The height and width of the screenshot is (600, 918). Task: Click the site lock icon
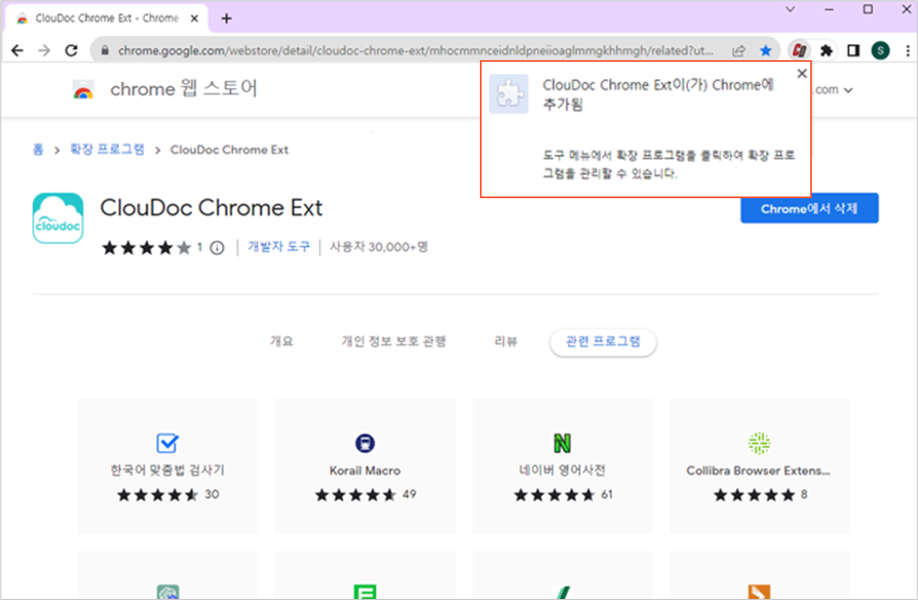(x=105, y=51)
